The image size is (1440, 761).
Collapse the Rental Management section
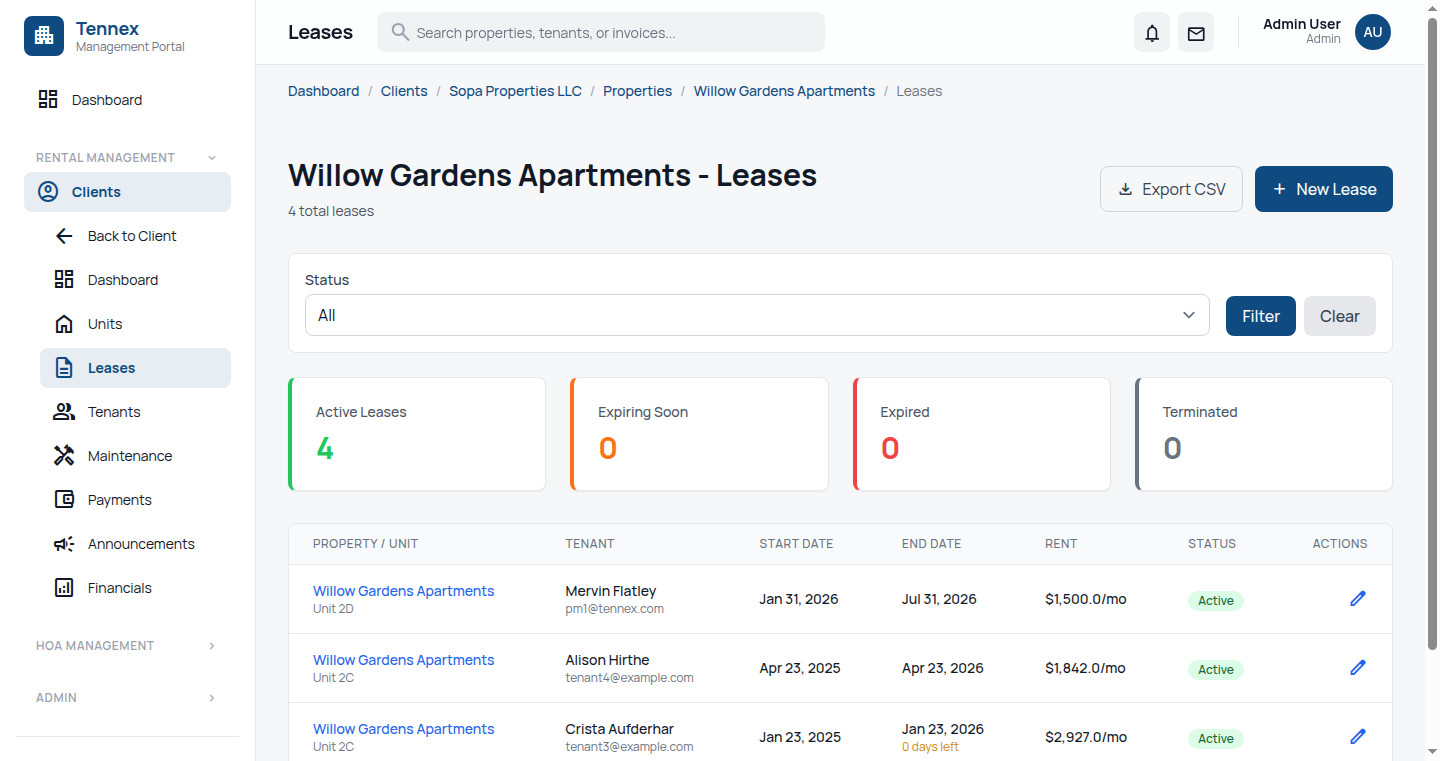pos(210,157)
